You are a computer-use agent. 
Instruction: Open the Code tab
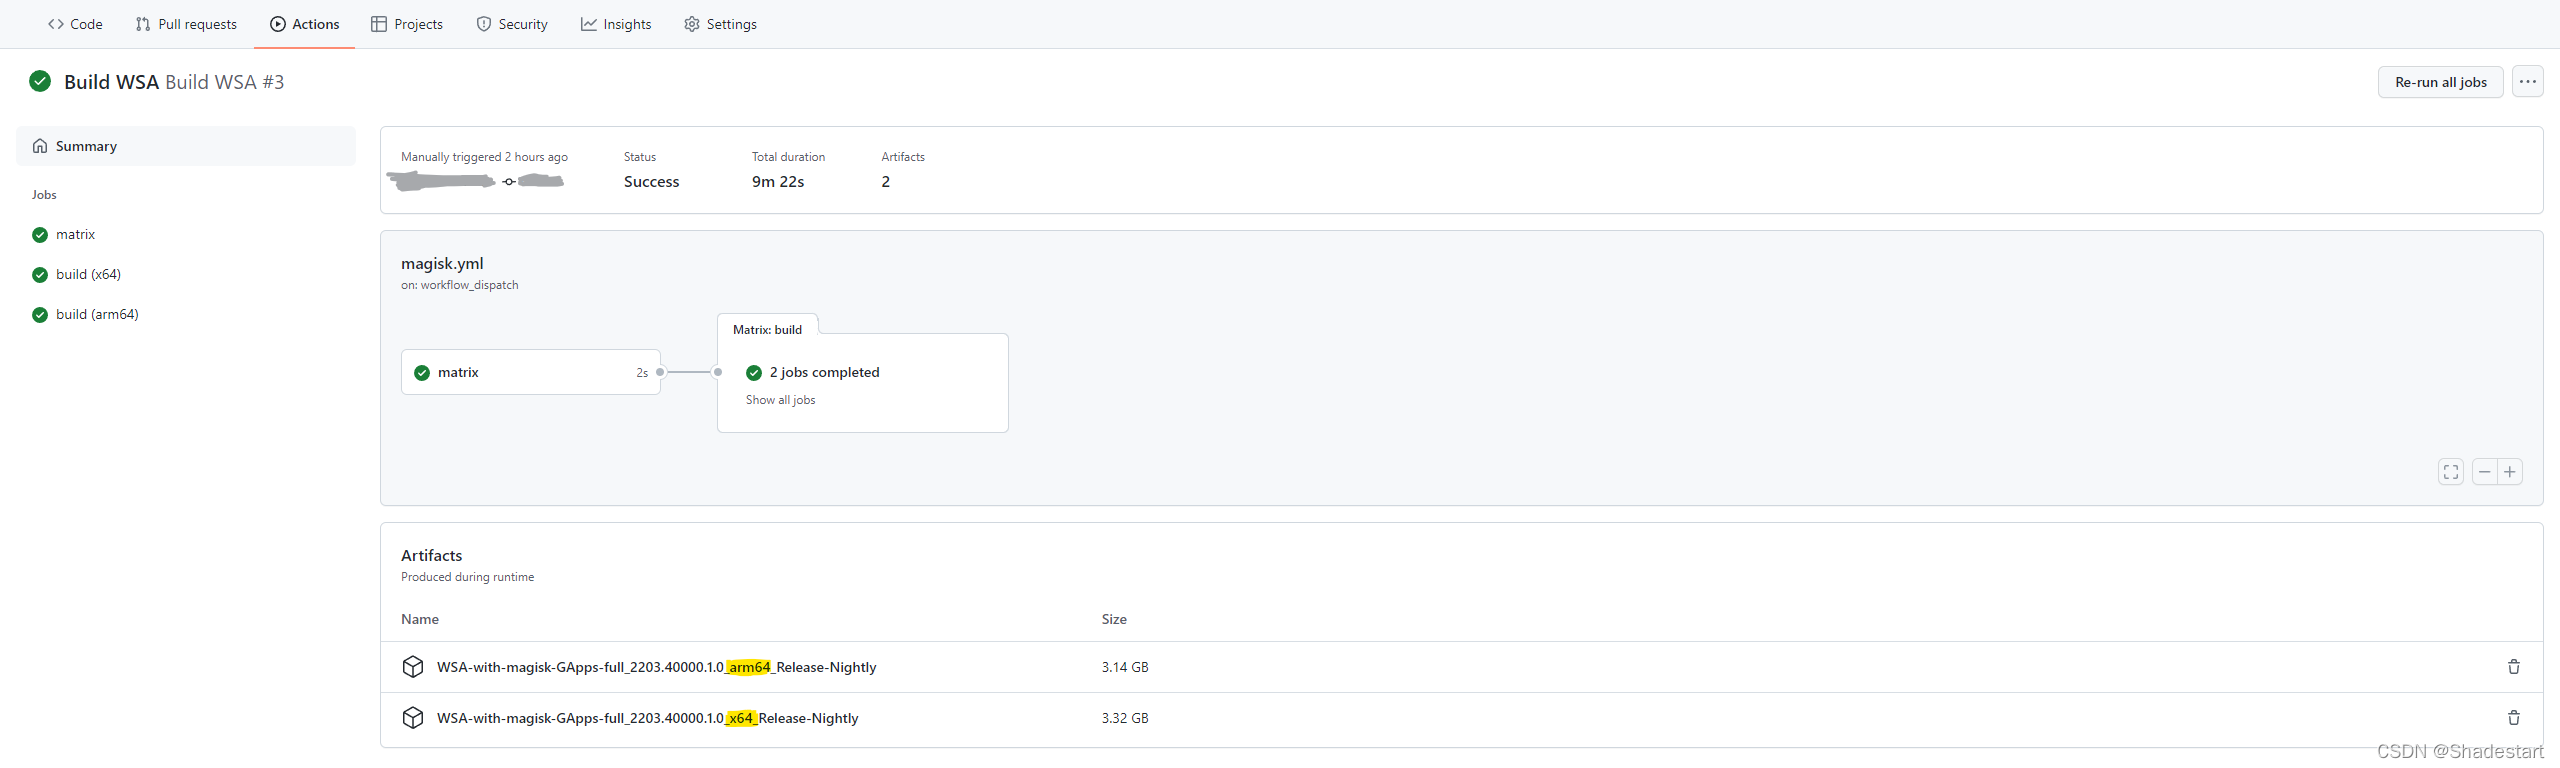(75, 24)
